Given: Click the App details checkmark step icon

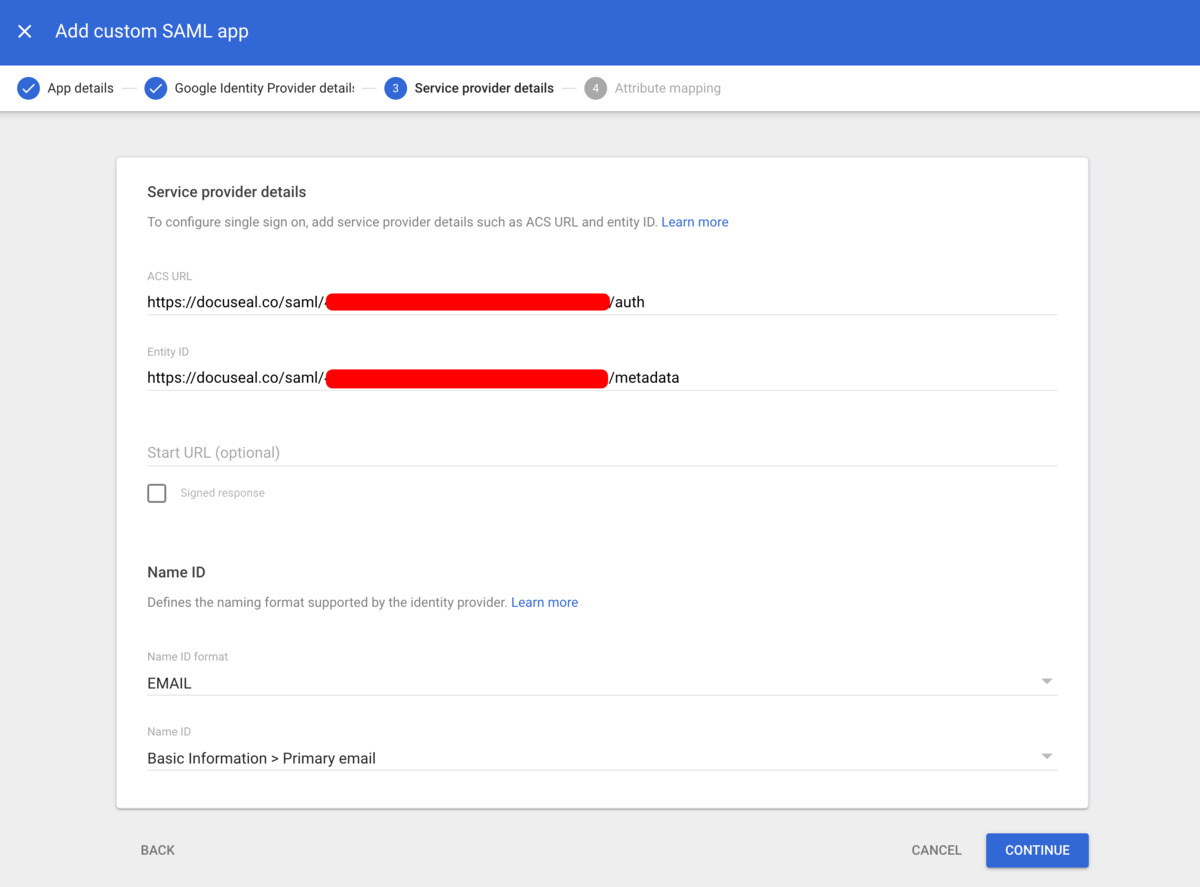Looking at the screenshot, I should point(28,88).
